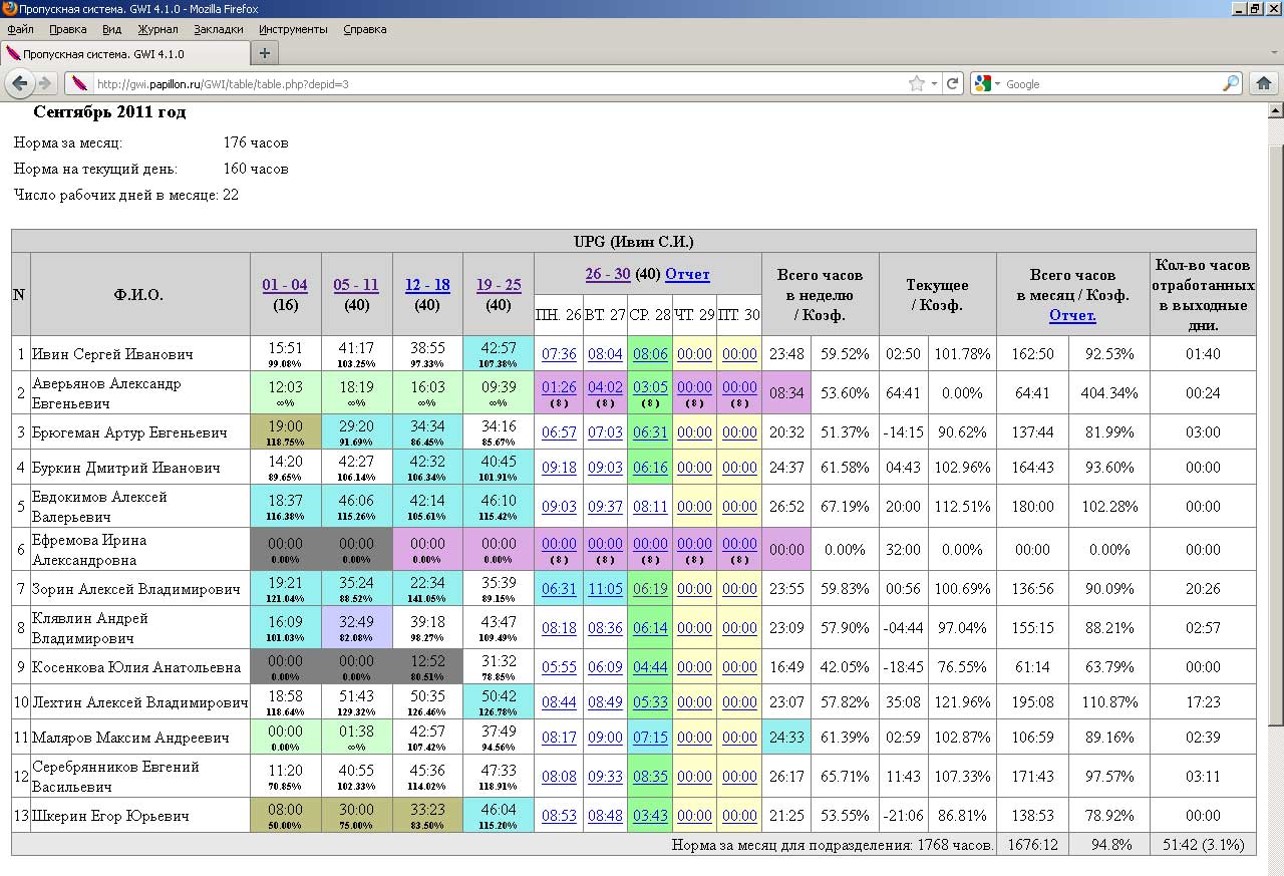
Task: Click the Отчет link beside 26 - 30
Action: tap(687, 274)
